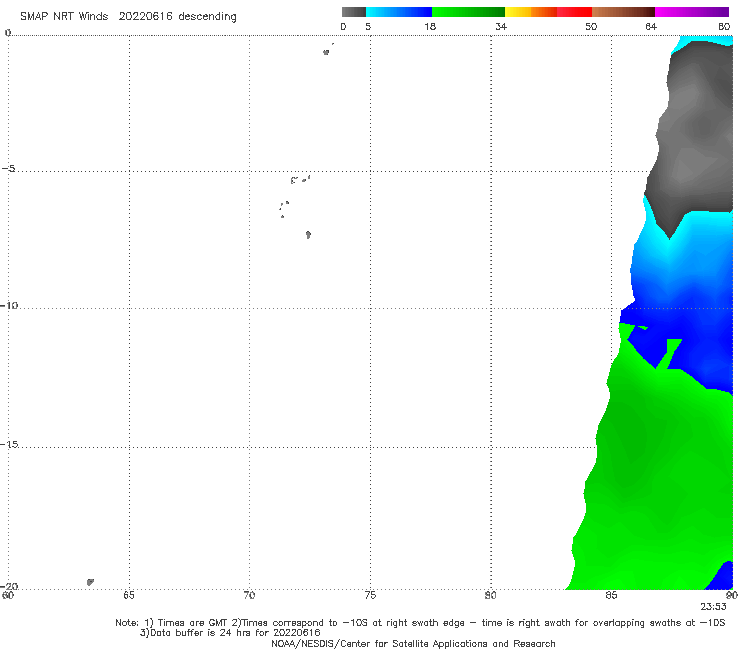Click the magenta-purple segment of the color bar

pos(692,12)
